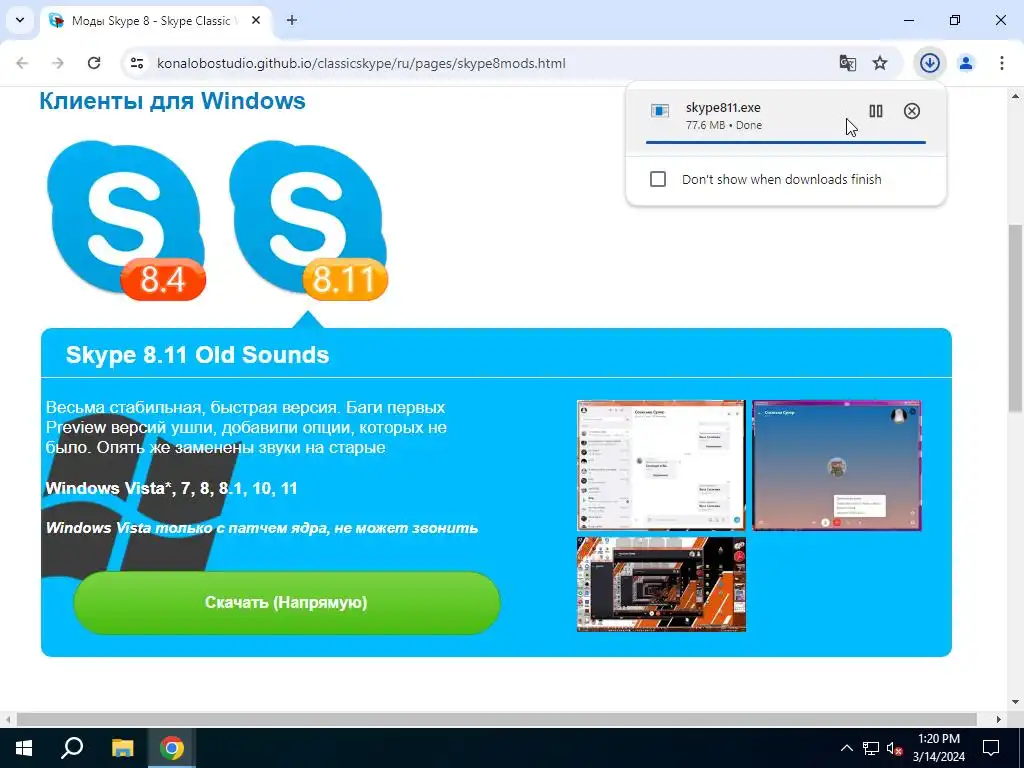
Task: Click Скачать (Напрямую) download button
Action: coord(287,602)
